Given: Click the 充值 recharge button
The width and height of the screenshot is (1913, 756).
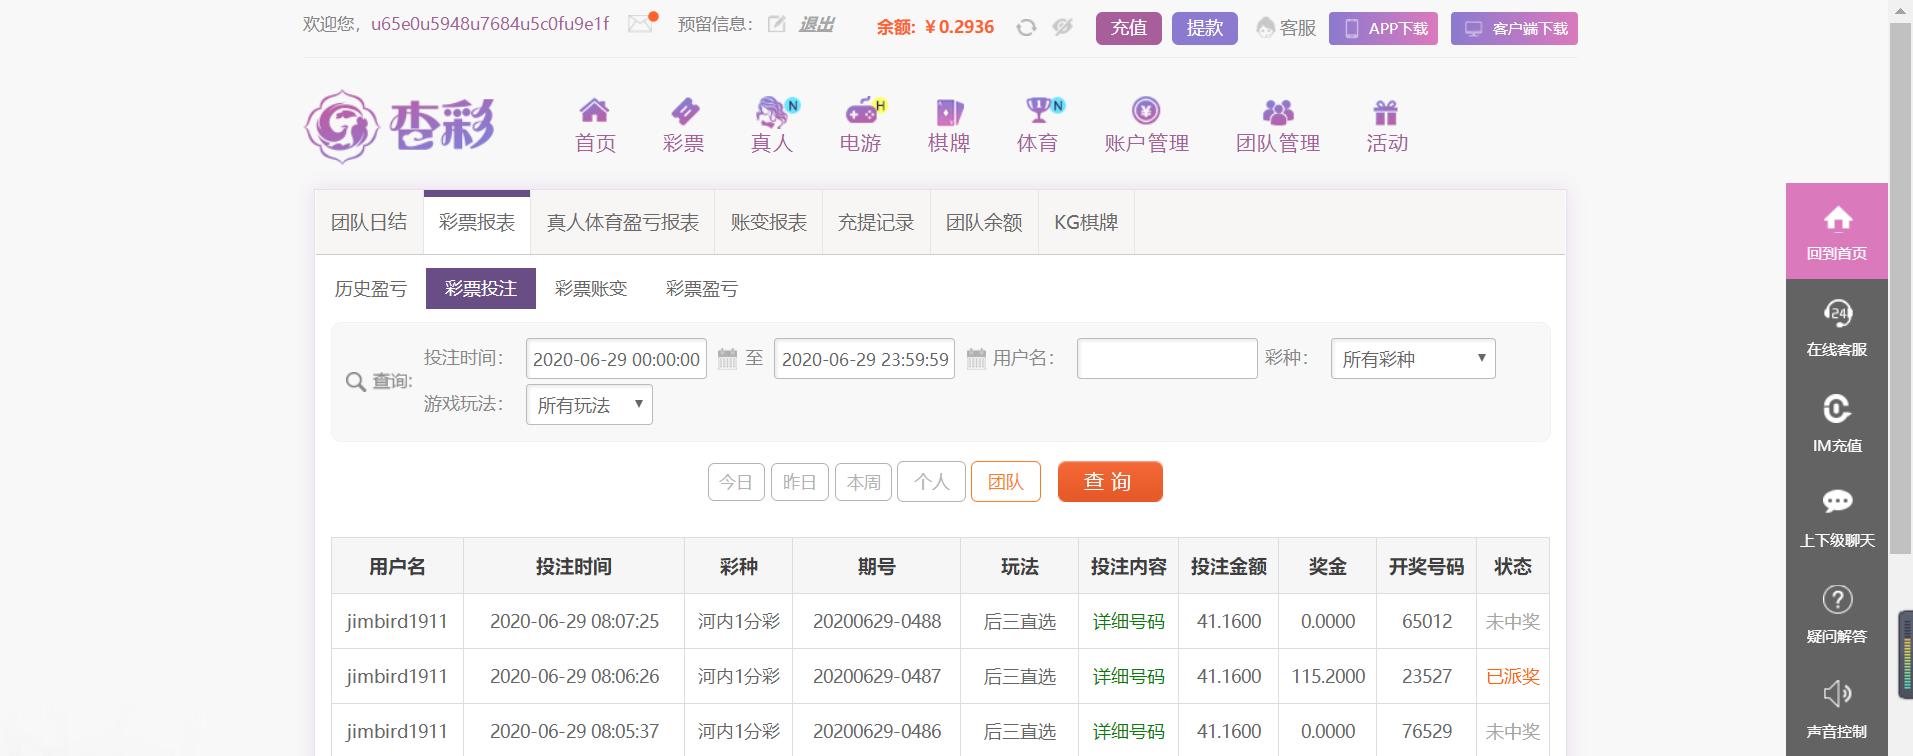Looking at the screenshot, I should (1129, 28).
